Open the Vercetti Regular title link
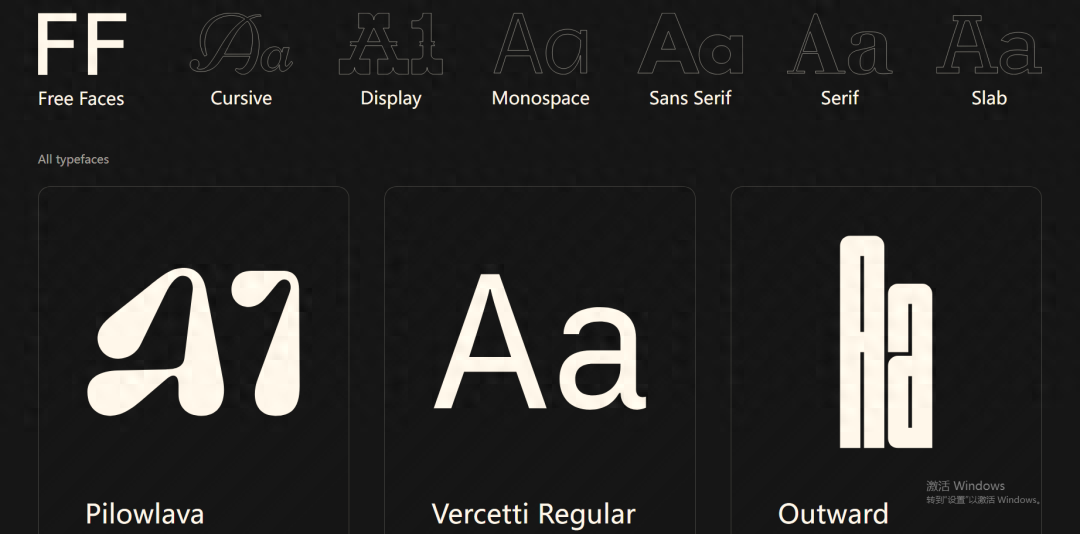 click(x=533, y=514)
